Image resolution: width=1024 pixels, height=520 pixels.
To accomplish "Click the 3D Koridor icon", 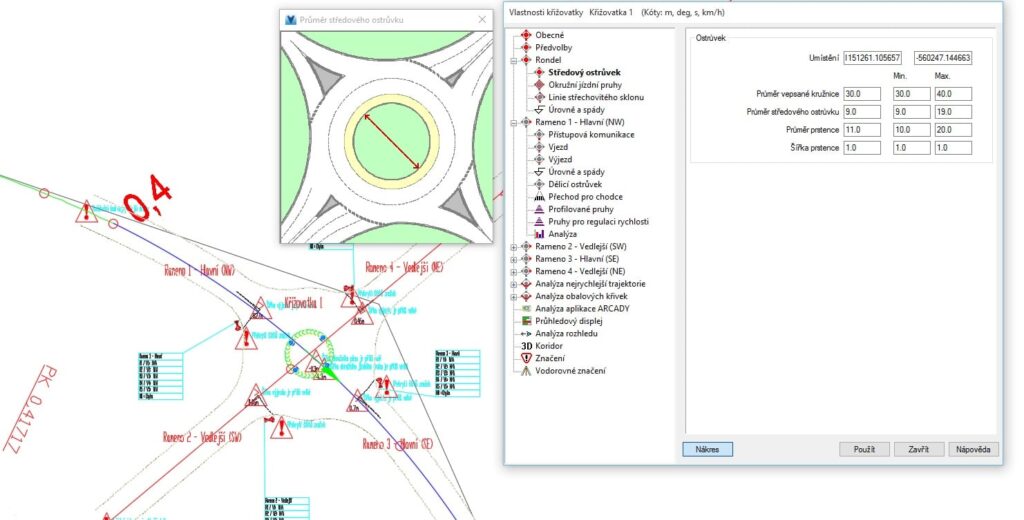I will 526,346.
